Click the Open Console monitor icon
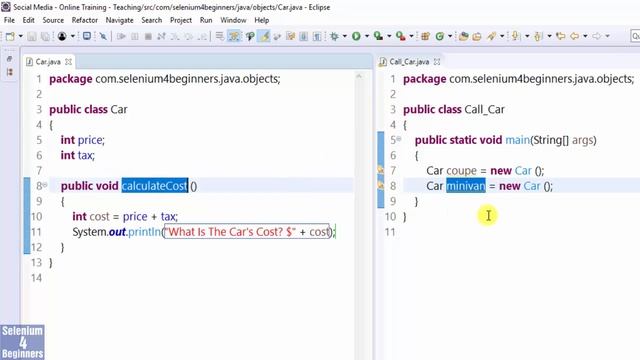Viewport: 640px width, 360px height. (87, 36)
